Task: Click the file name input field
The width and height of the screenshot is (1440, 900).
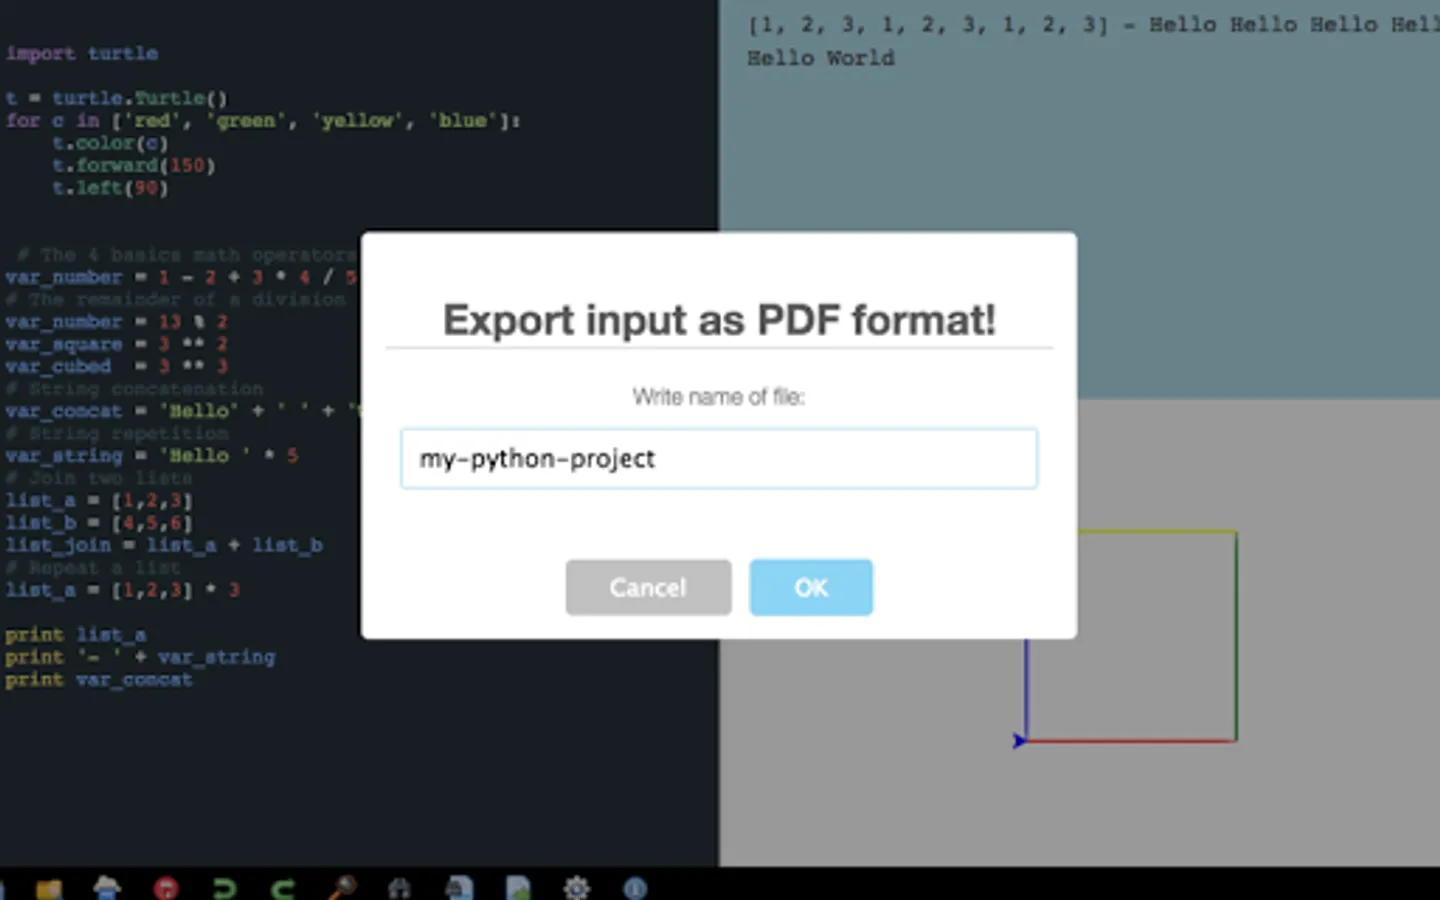Action: pyautogui.click(x=719, y=459)
